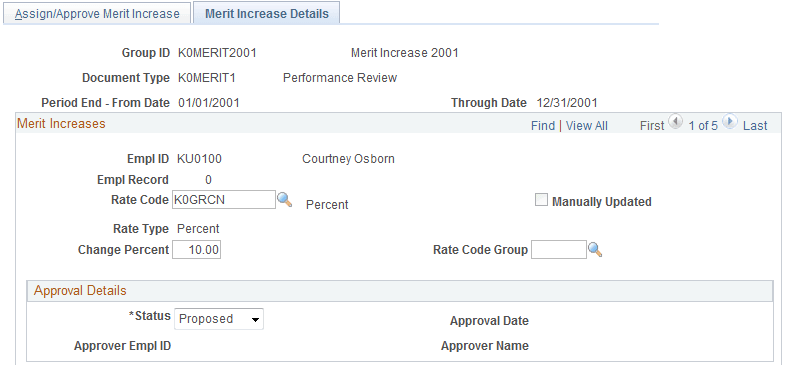Image resolution: width=808 pixels, height=365 pixels.
Task: Select the Document Type value K0MERIT1
Action: pos(207,78)
